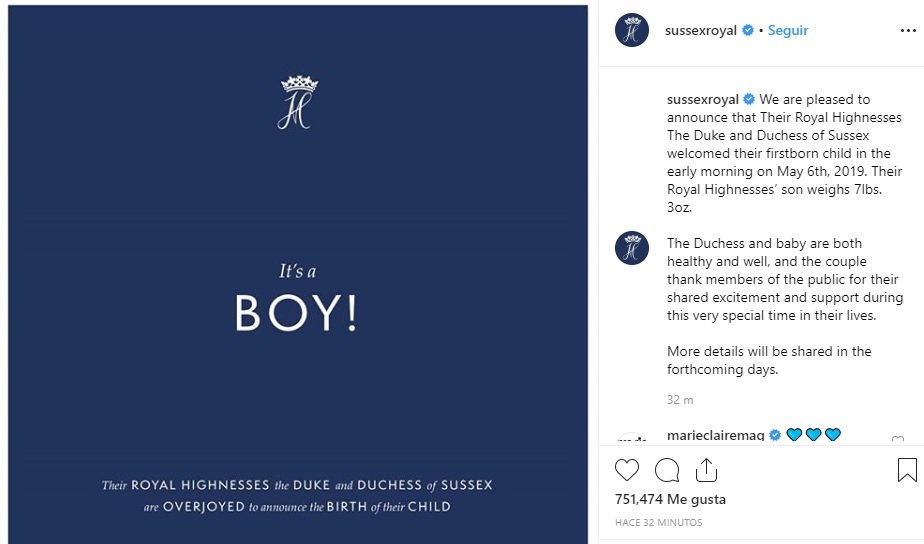Click the share arrow icon

click(x=706, y=469)
